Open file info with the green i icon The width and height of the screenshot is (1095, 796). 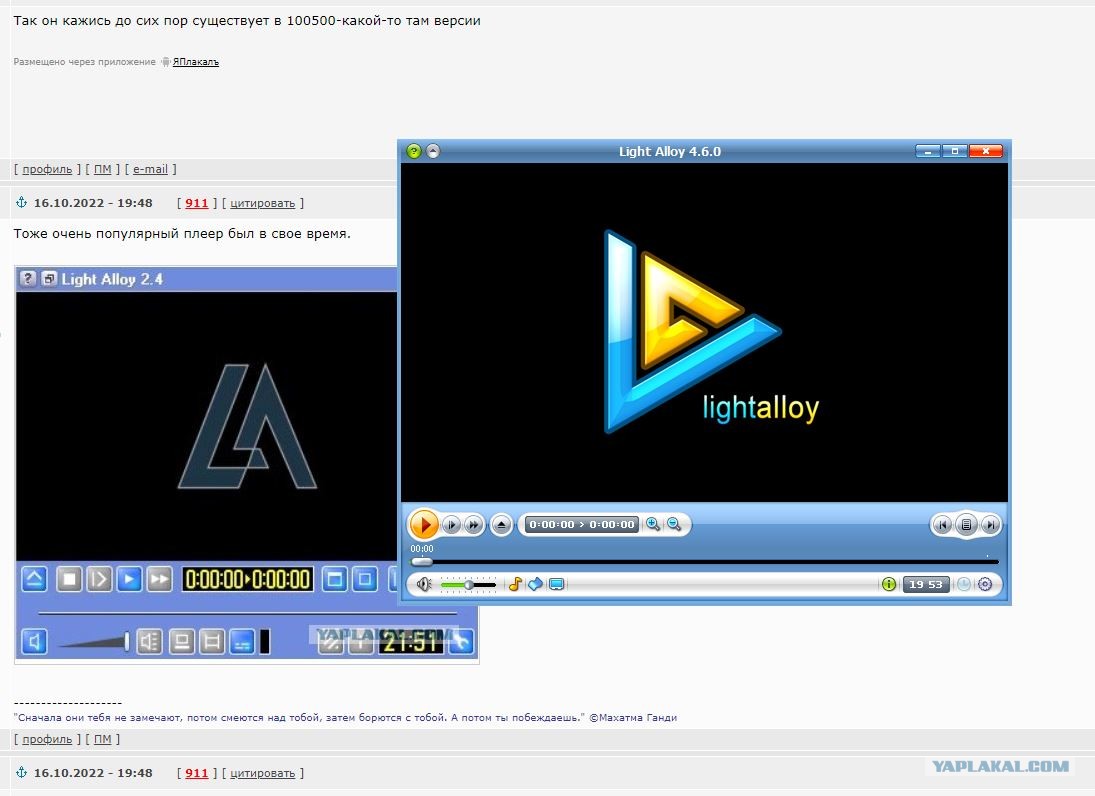pyautogui.click(x=889, y=584)
